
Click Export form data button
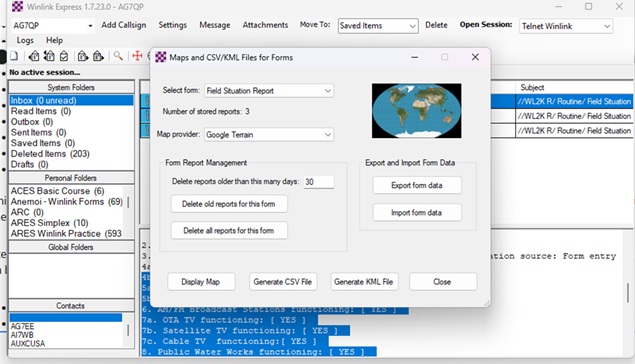417,185
